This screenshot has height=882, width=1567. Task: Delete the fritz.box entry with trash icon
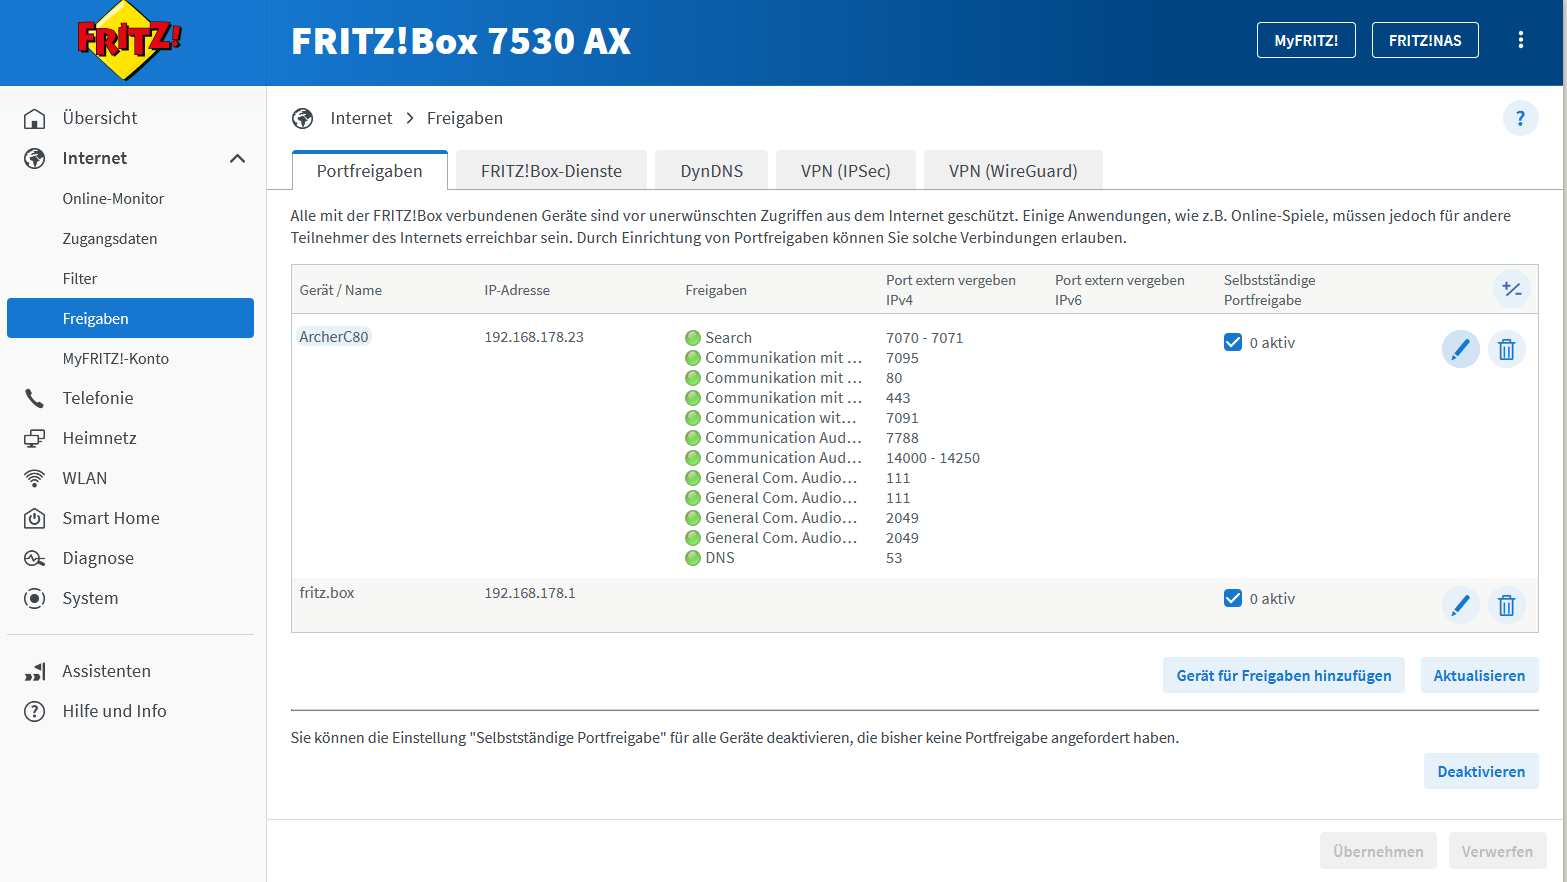pyautogui.click(x=1506, y=605)
